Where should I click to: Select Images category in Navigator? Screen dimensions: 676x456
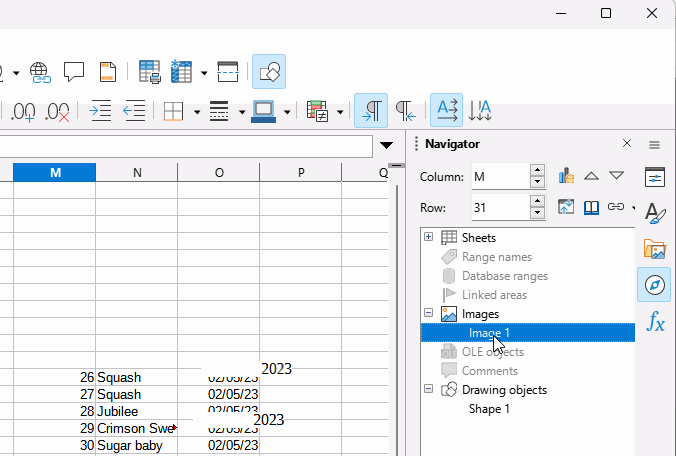480,314
